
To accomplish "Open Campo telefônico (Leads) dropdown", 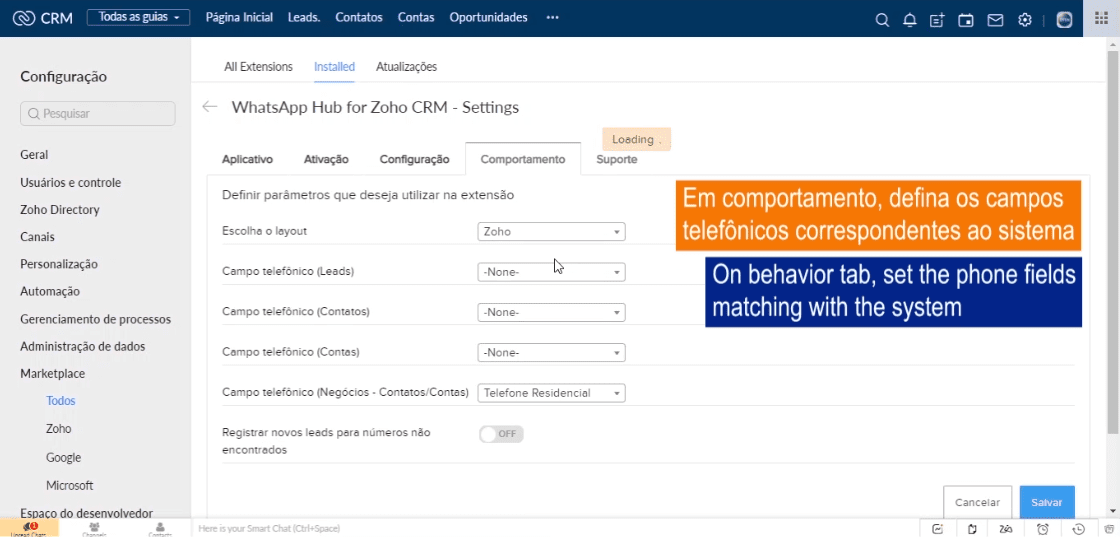I will [551, 272].
